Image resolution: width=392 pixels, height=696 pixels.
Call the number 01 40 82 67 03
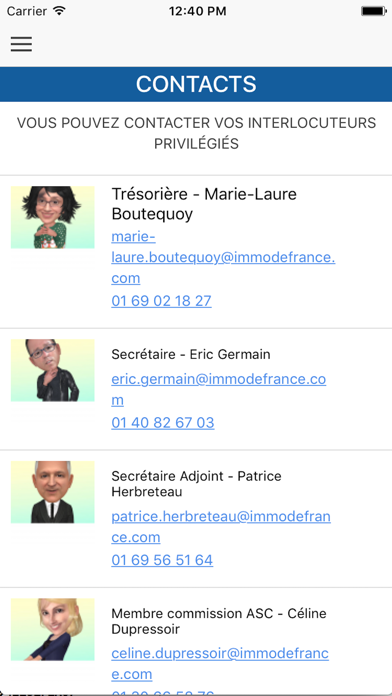tap(162, 423)
